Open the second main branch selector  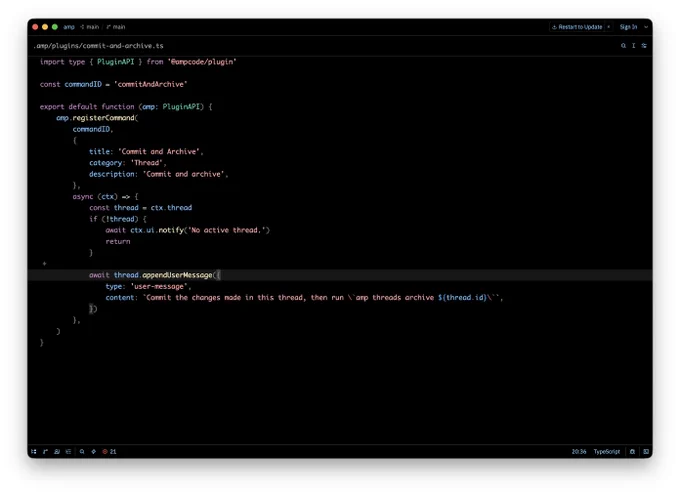point(116,27)
